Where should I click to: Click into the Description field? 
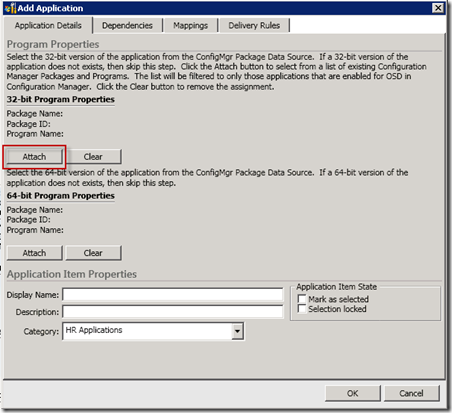(x=173, y=312)
